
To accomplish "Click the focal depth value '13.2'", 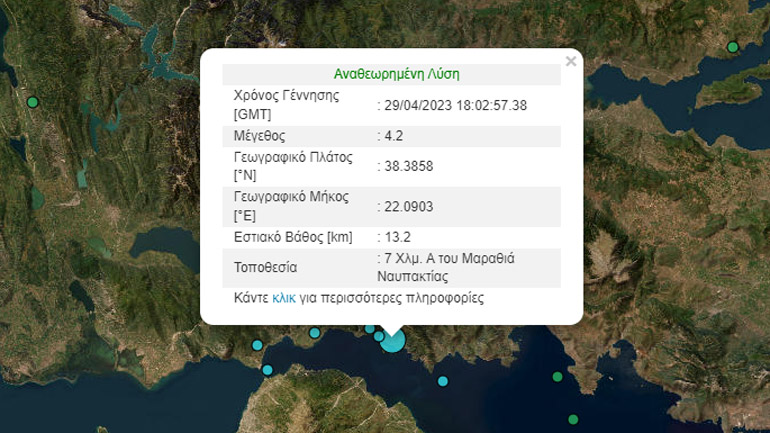I will 397,237.
